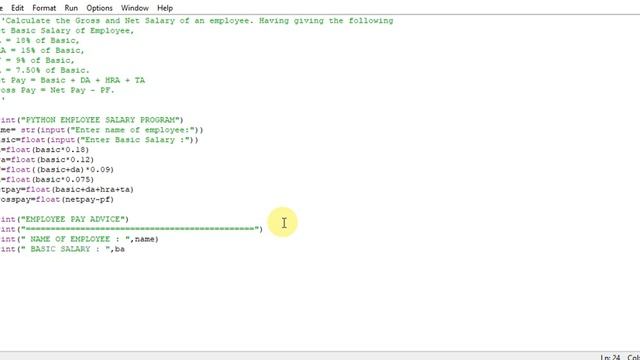The width and height of the screenshot is (640, 360).
Task: Open the Edit menu
Action: click(17, 8)
